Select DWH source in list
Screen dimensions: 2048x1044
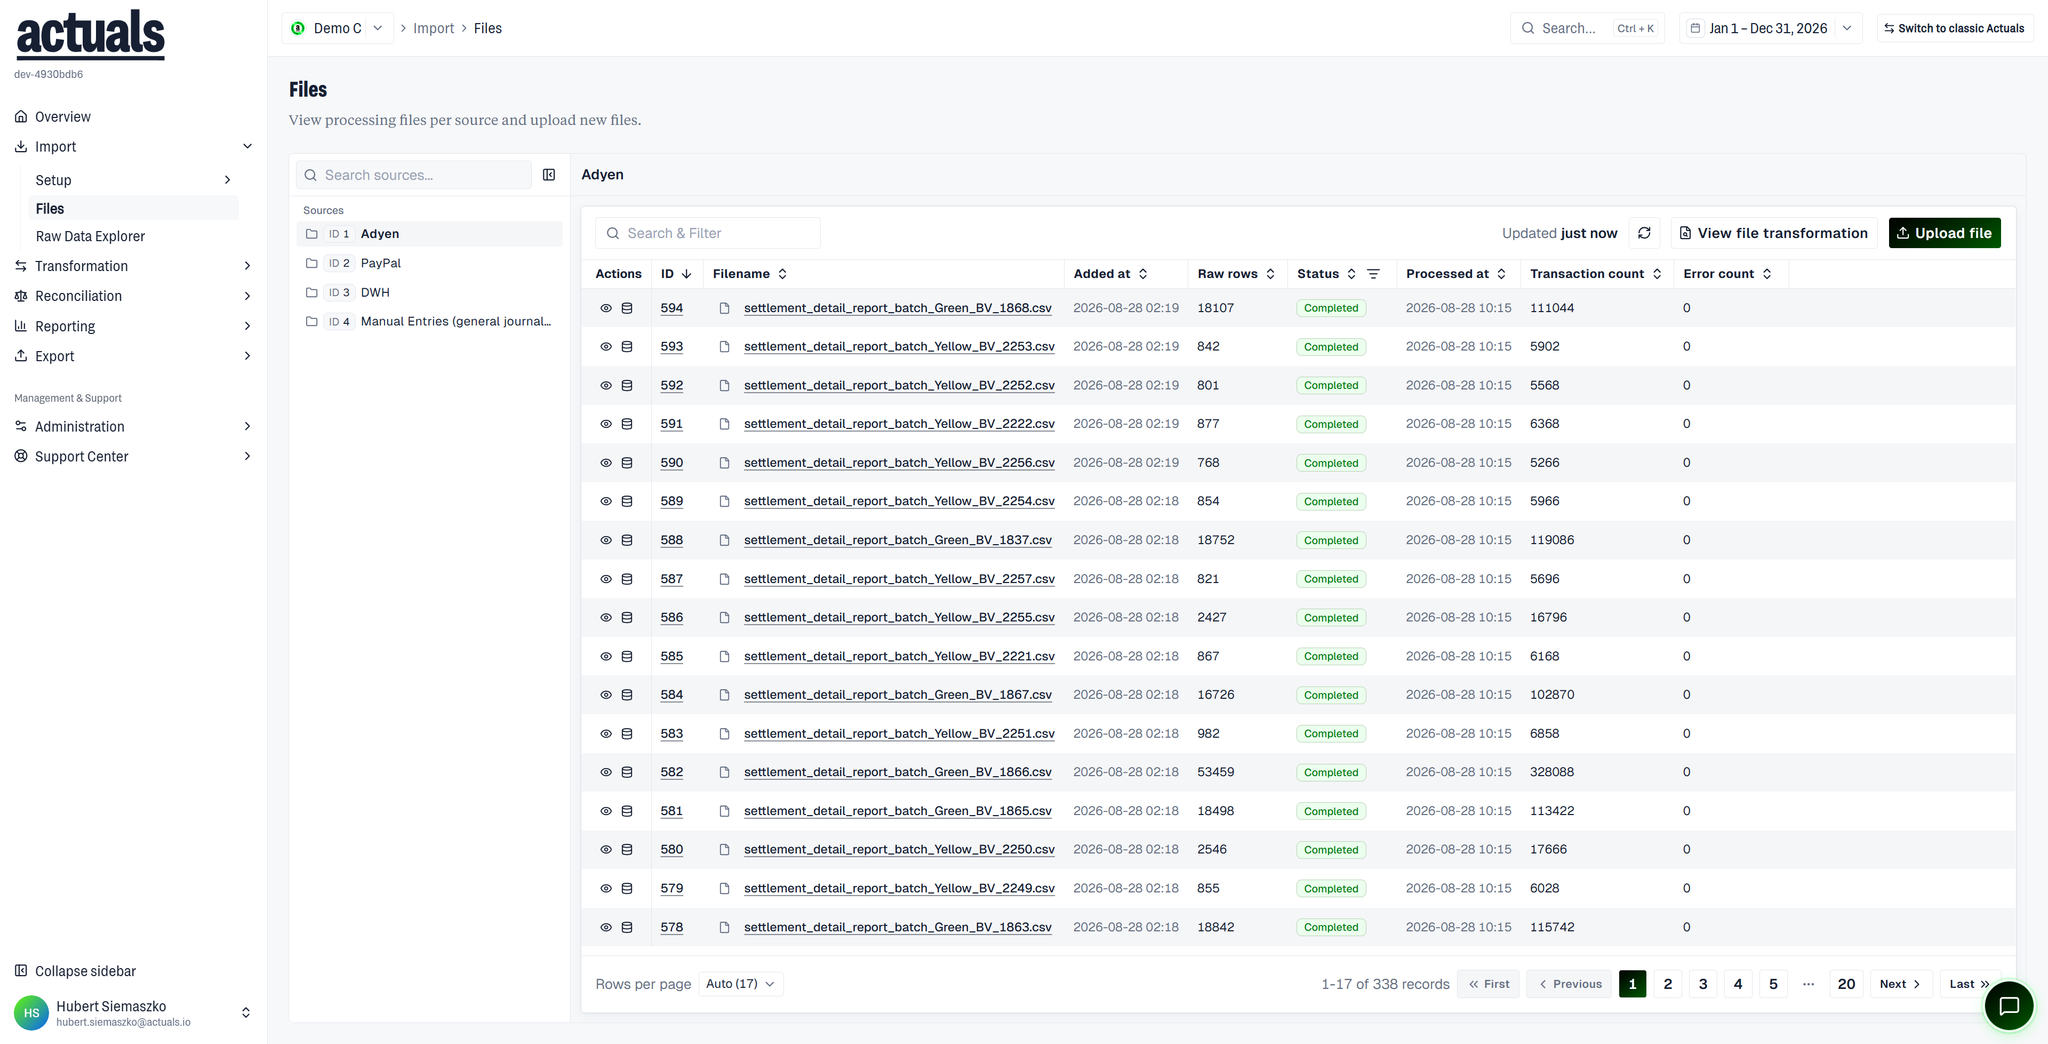click(430, 292)
